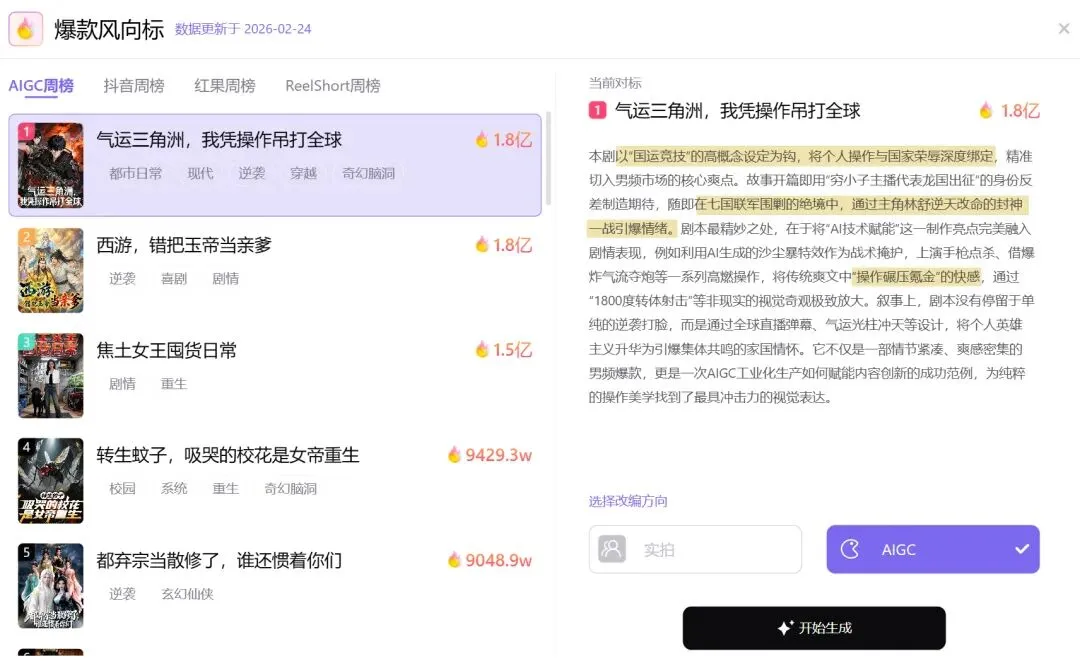
Task: Click title 都弃宗当散修了，谁还惯着你们
Action: 219,560
